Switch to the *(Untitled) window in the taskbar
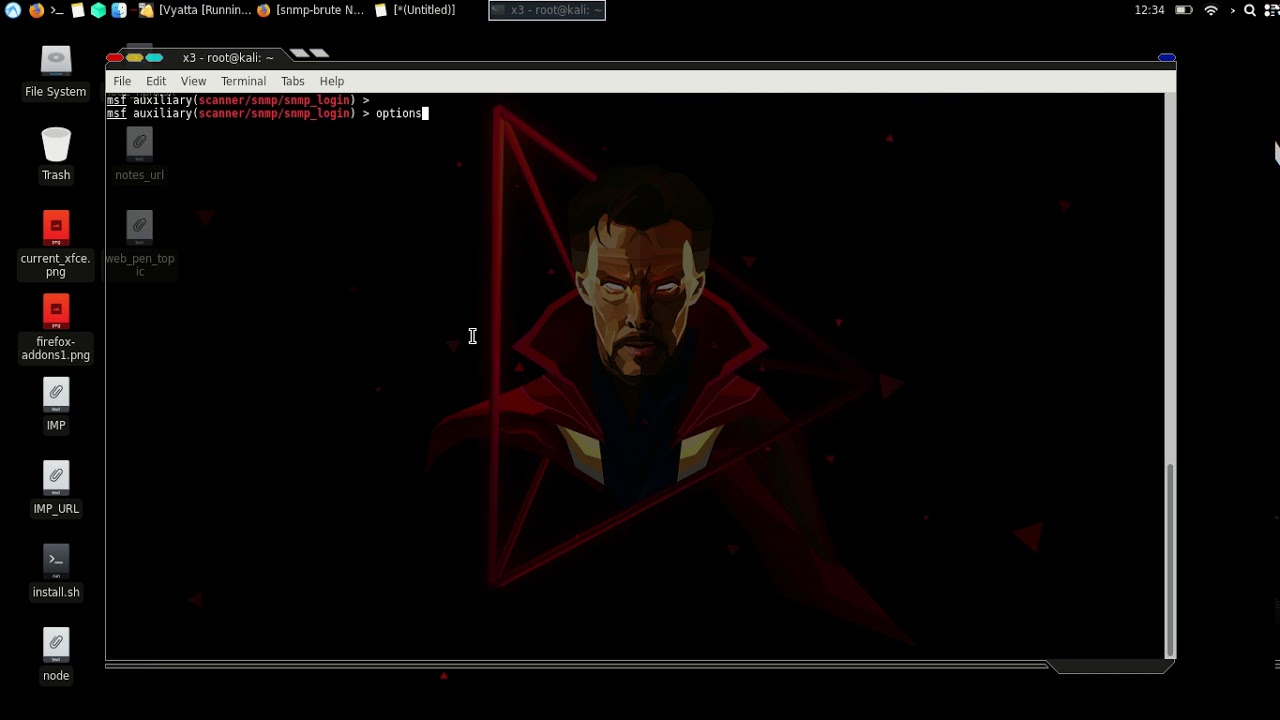 click(416, 10)
